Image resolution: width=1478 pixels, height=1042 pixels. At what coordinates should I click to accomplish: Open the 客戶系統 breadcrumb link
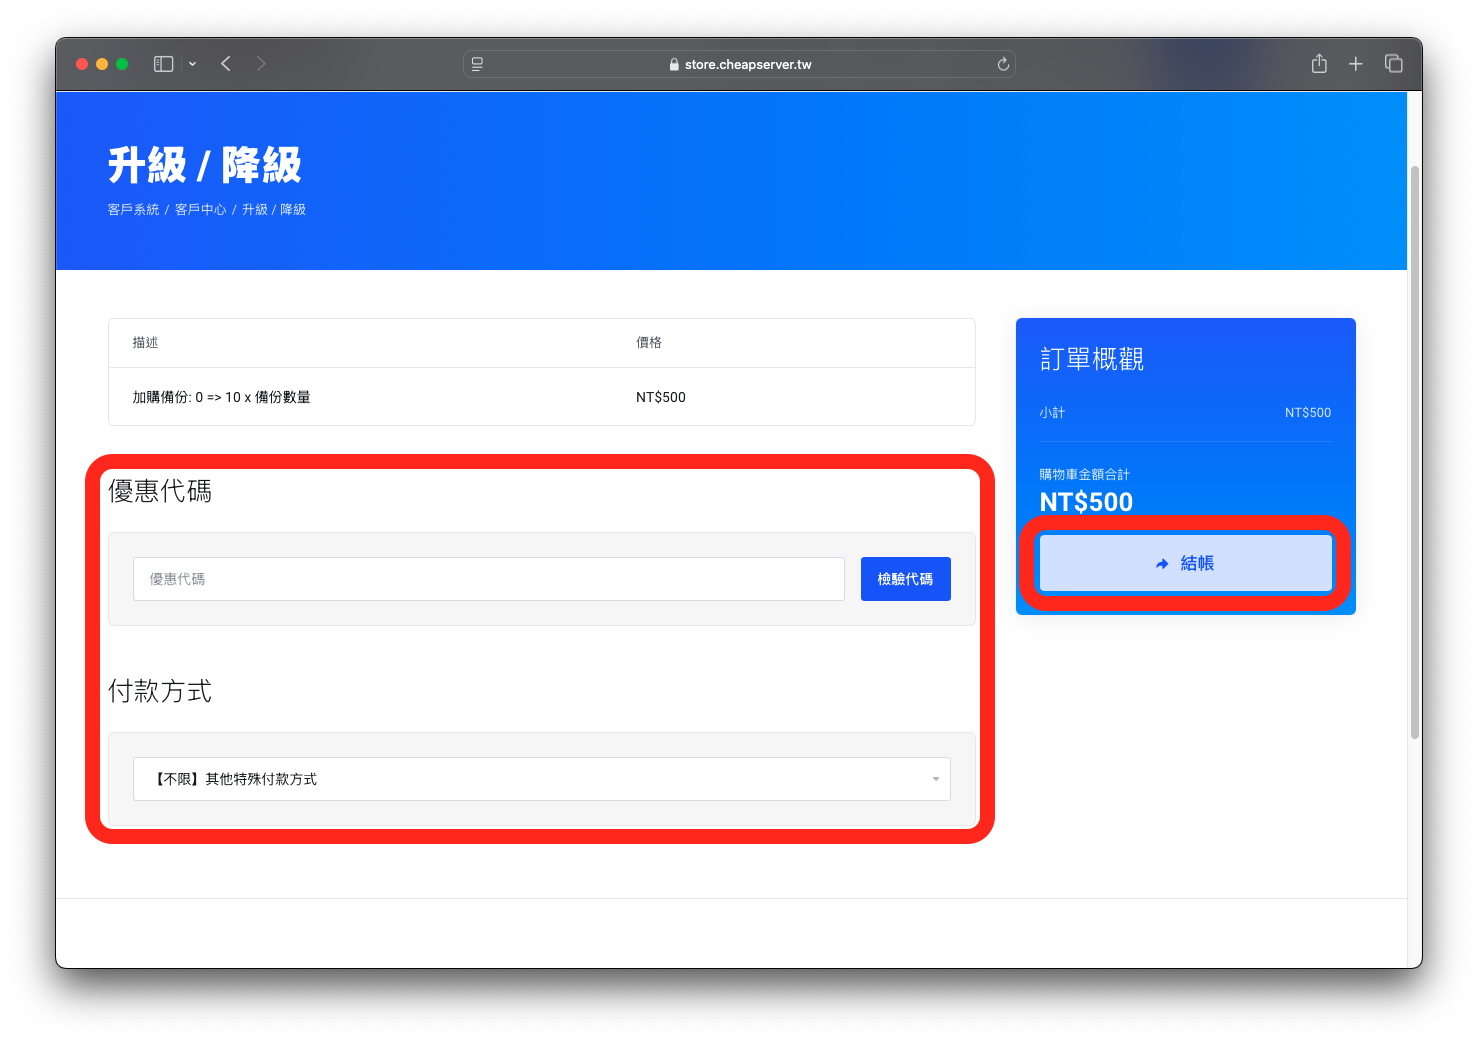click(x=133, y=210)
